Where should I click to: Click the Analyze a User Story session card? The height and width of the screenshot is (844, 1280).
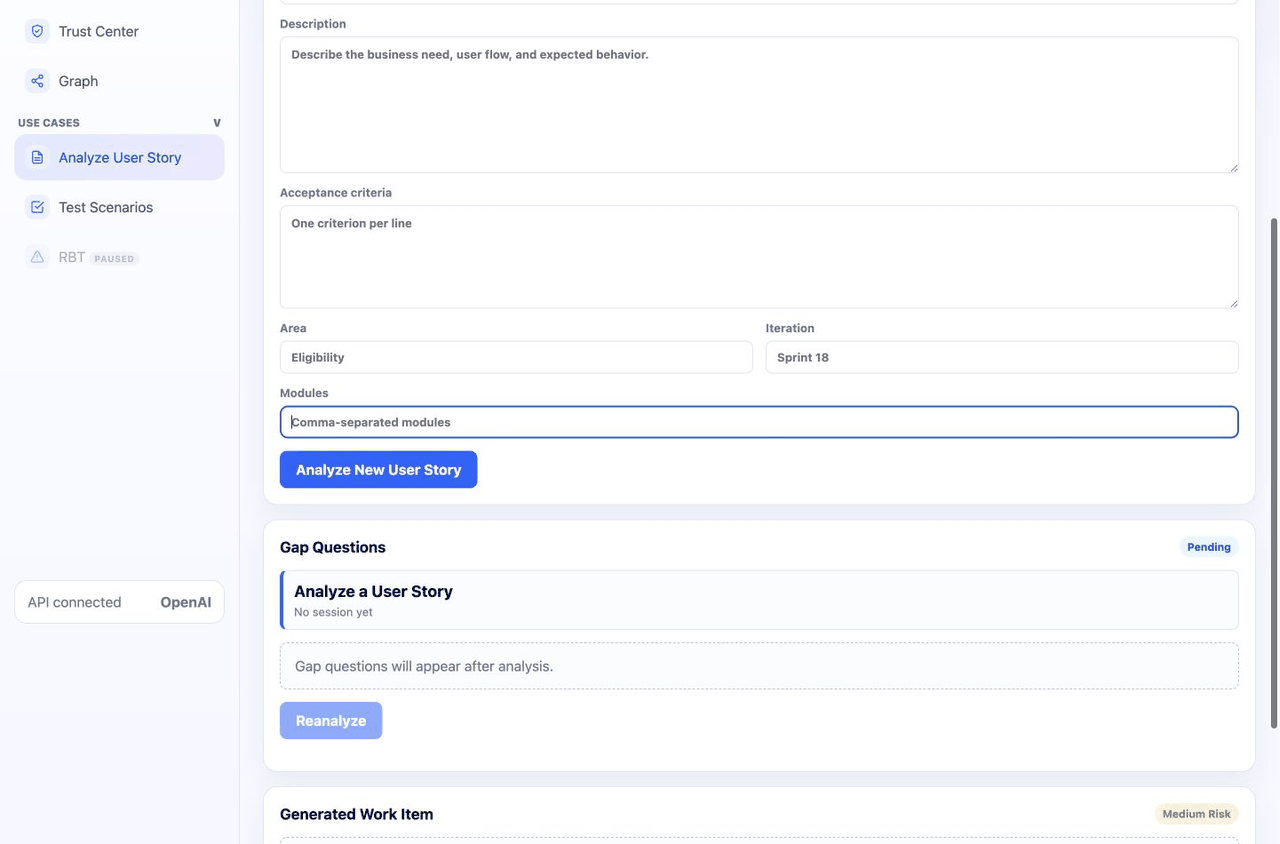(x=759, y=600)
